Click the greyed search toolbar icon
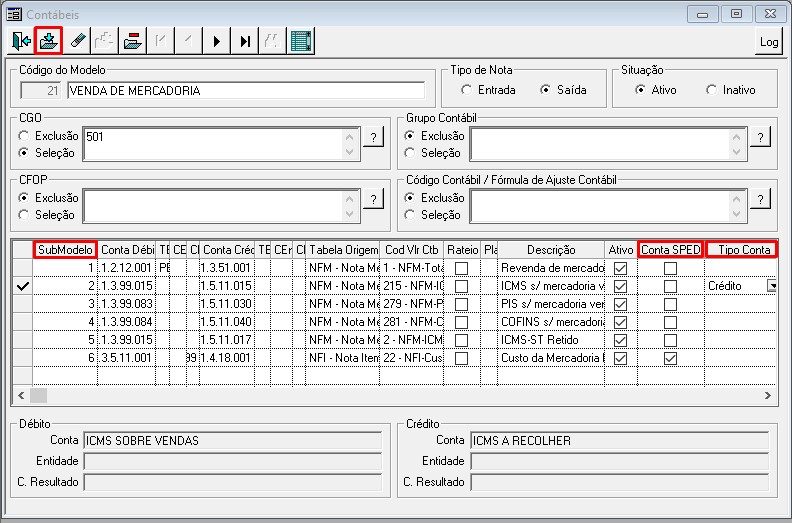Viewport: 792px width, 523px height. coord(273,41)
